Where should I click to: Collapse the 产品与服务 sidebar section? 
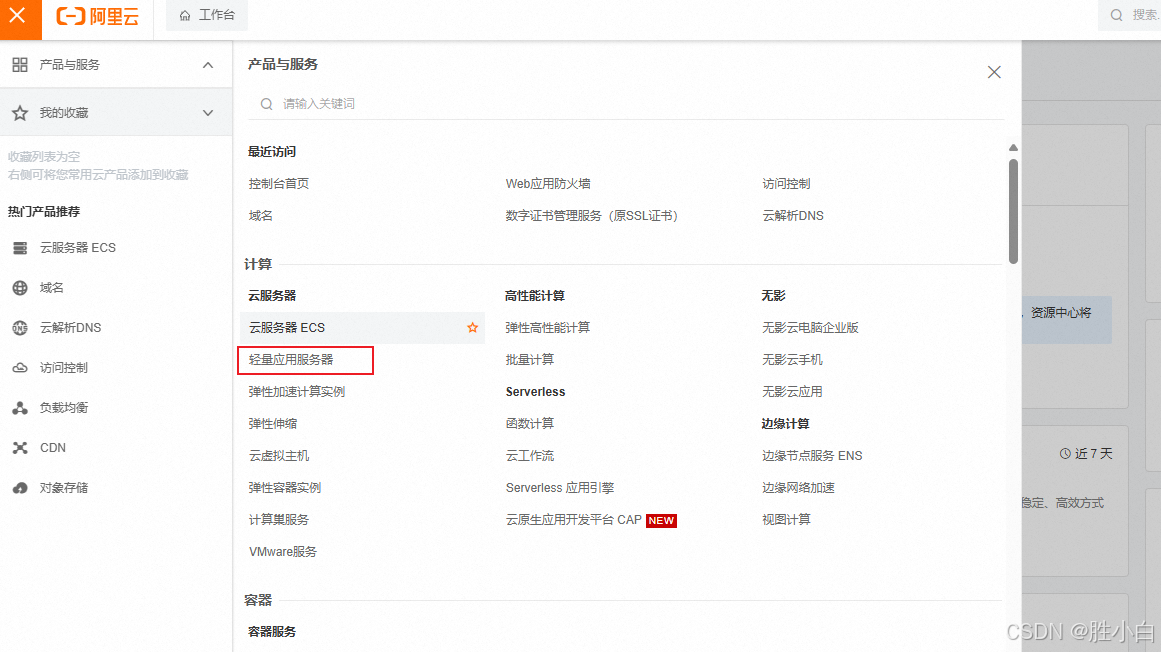click(x=208, y=65)
